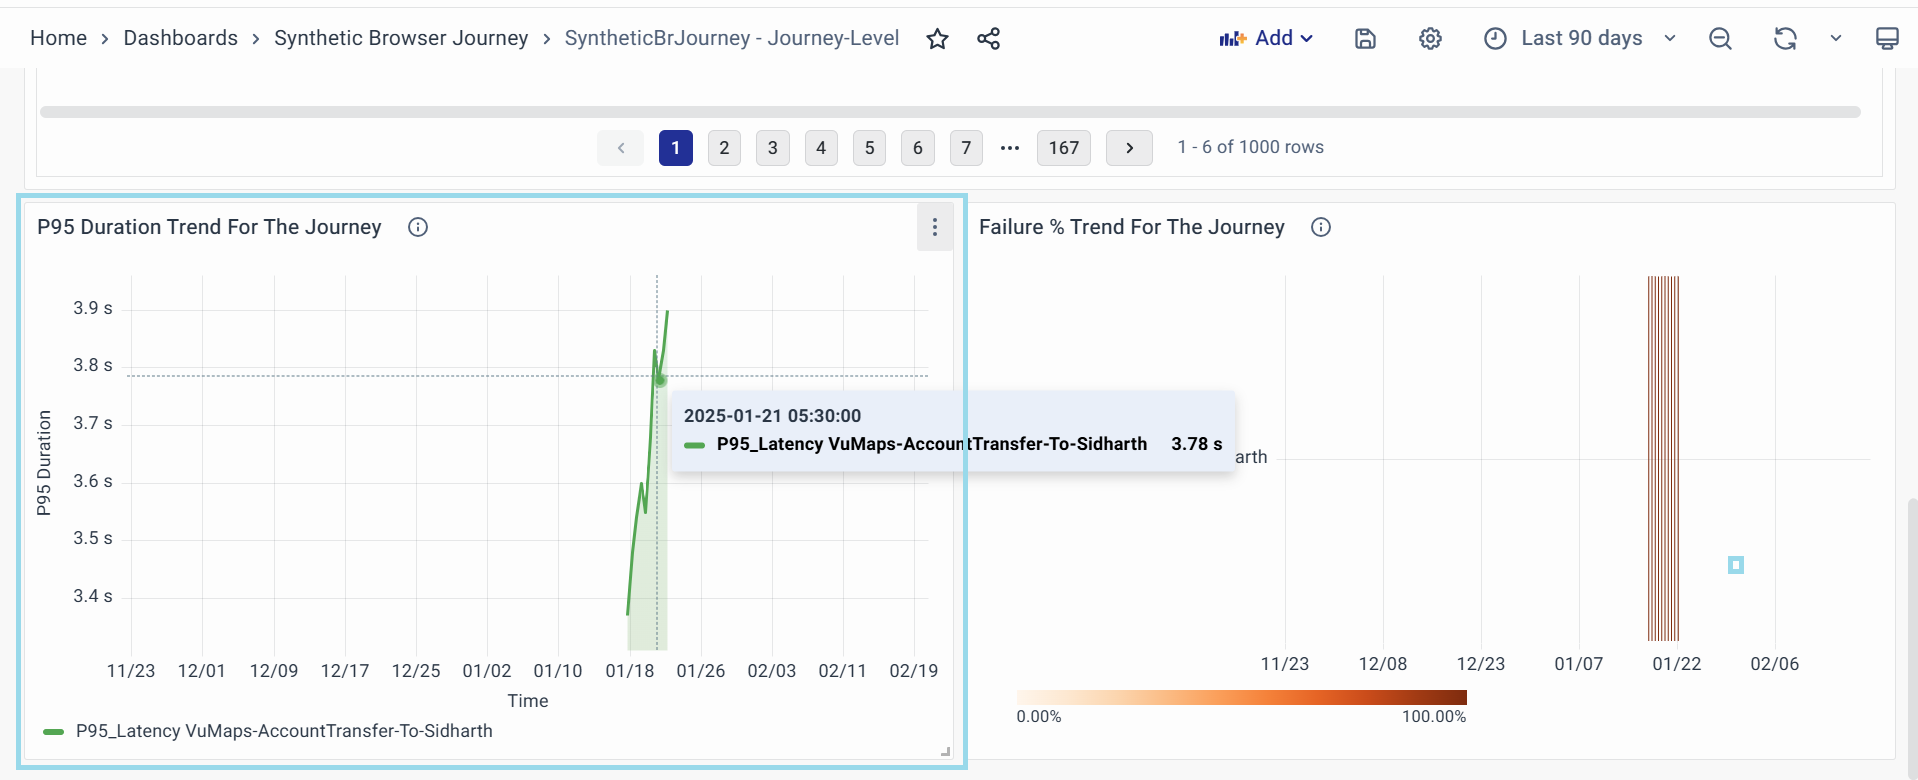Viewport: 1918px width, 780px height.
Task: Navigate to Dashboards breadcrumb
Action: point(180,38)
